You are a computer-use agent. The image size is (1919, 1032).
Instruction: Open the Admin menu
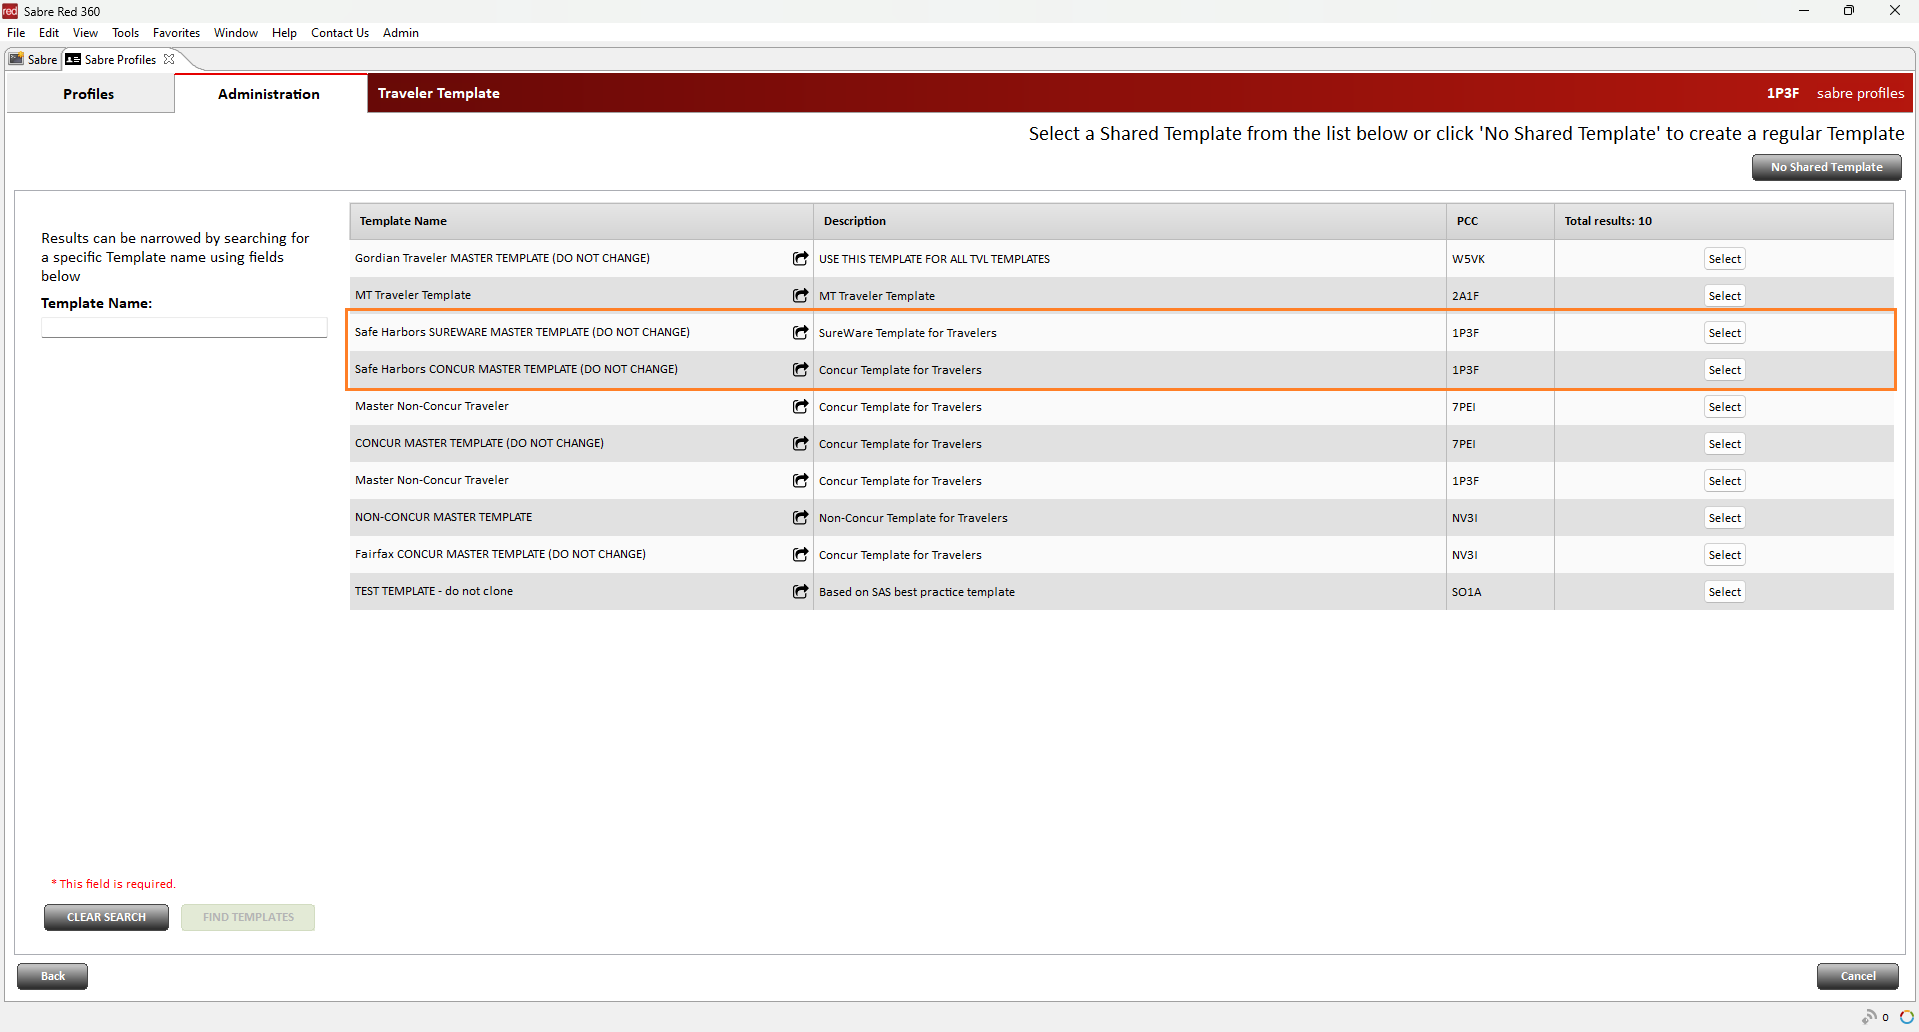coord(401,33)
